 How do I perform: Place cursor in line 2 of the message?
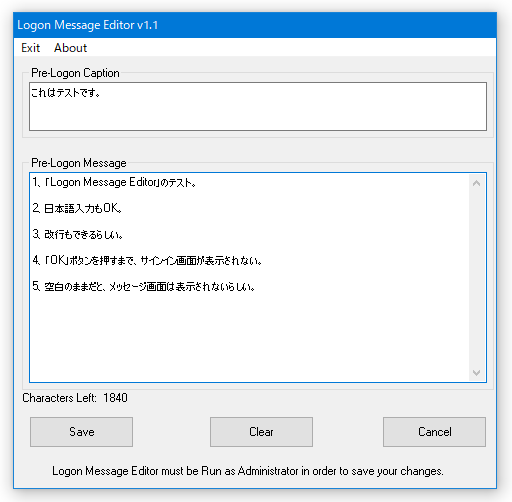(77, 208)
